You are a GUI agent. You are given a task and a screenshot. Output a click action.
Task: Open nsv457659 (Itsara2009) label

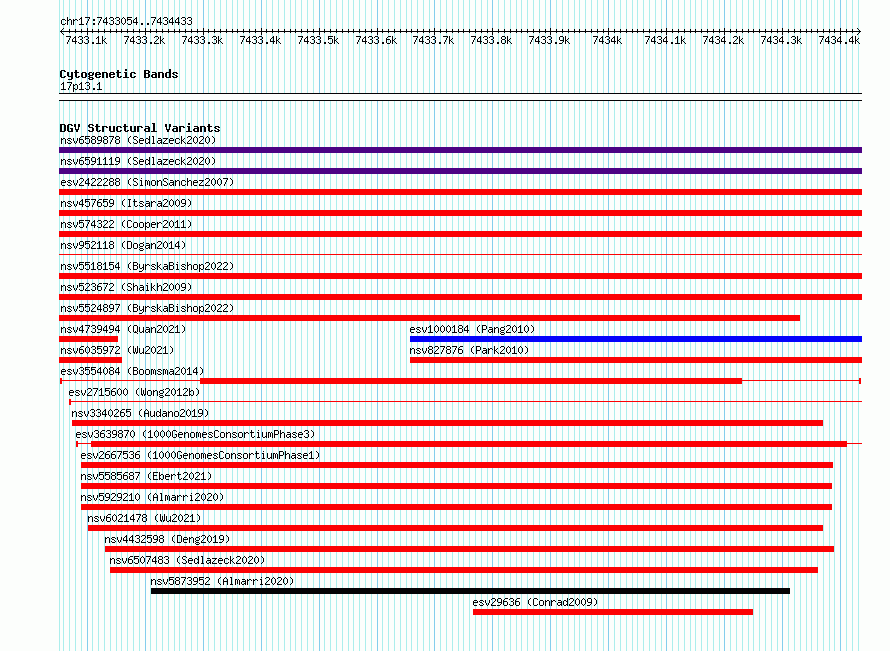pos(126,203)
